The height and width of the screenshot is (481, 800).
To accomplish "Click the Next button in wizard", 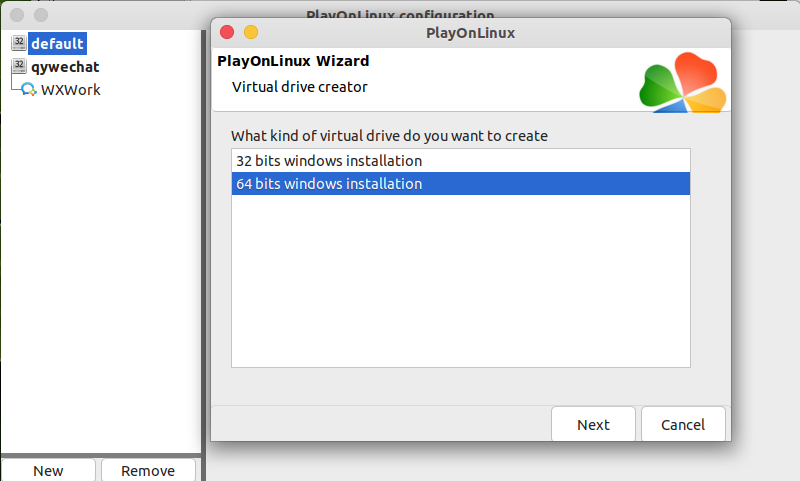I will (x=593, y=424).
